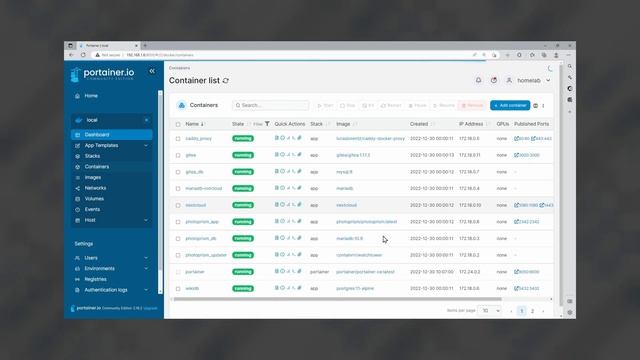Check the wikidb row checkbox
The image size is (640, 360).
click(x=178, y=289)
